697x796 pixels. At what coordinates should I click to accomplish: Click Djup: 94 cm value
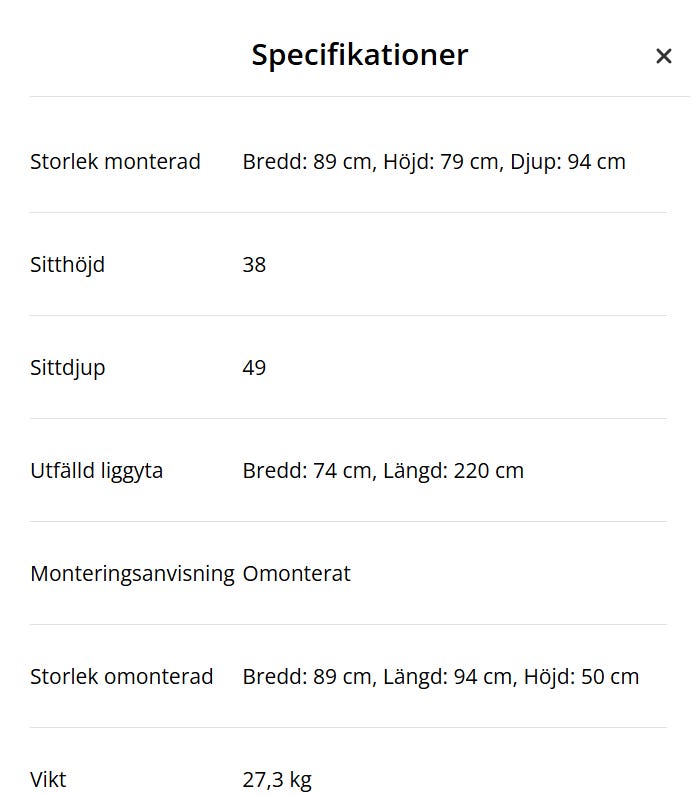[568, 161]
